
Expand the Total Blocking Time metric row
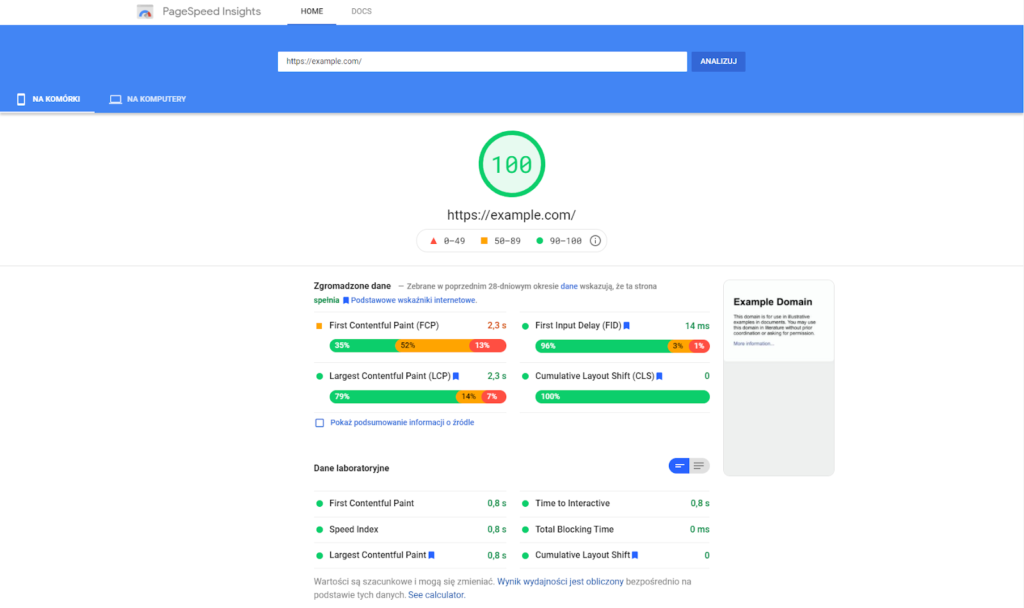[x=574, y=529]
